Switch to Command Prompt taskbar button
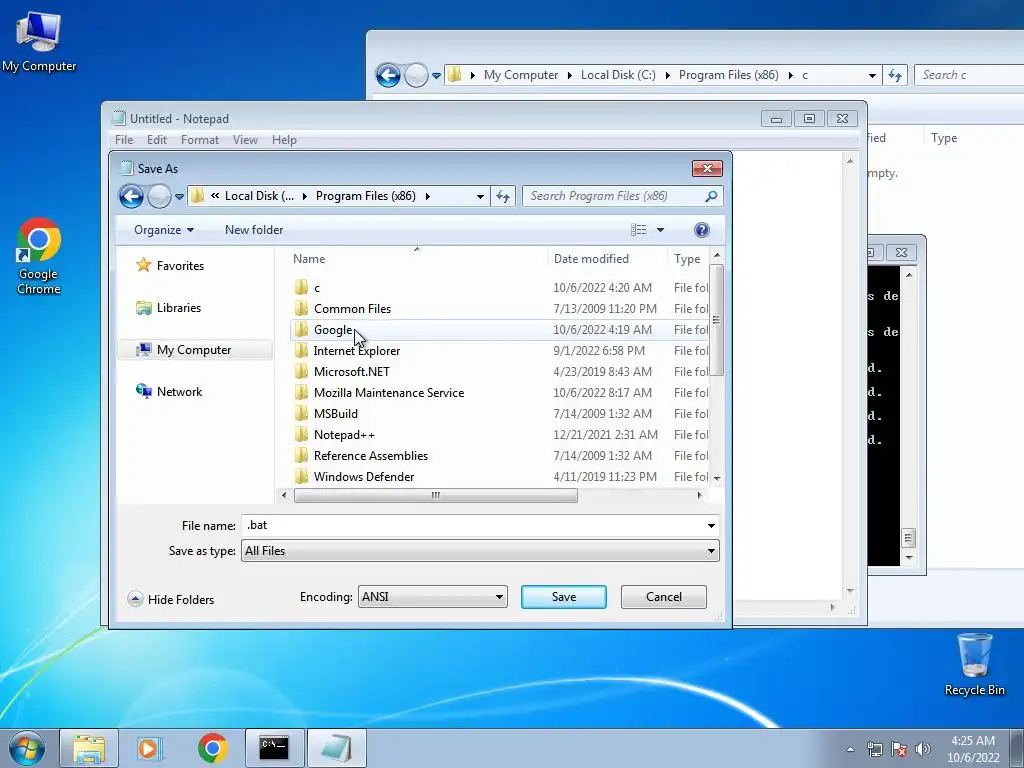This screenshot has height=768, width=1024. tap(274, 748)
